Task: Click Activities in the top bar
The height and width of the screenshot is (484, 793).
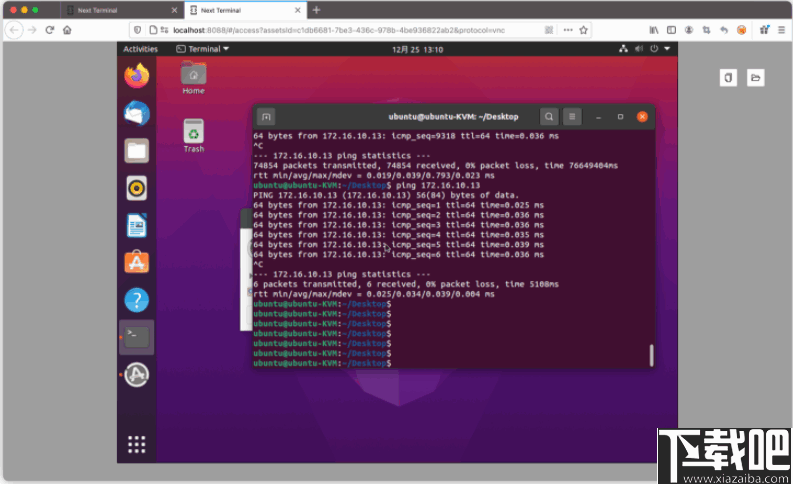Action: [x=141, y=49]
